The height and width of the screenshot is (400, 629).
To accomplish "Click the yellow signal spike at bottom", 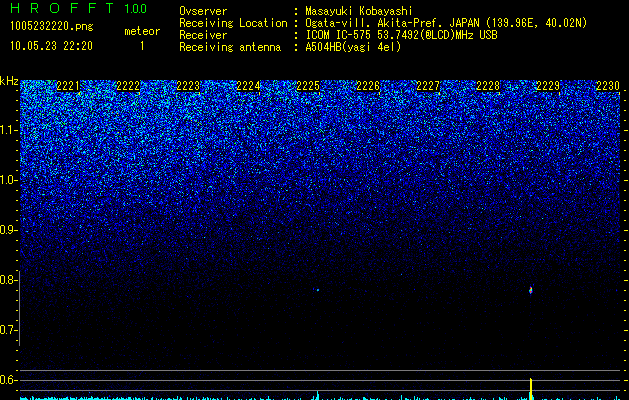I will [531, 388].
